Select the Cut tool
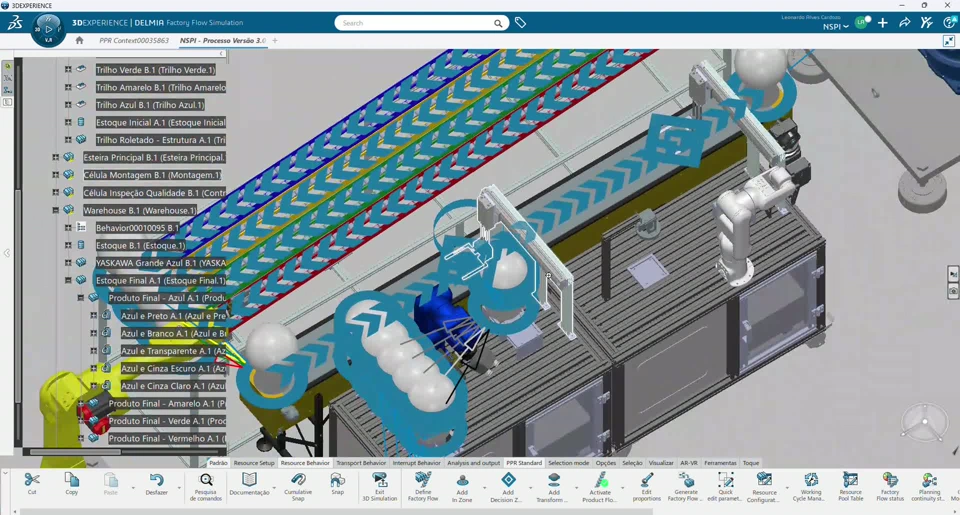 click(x=32, y=484)
